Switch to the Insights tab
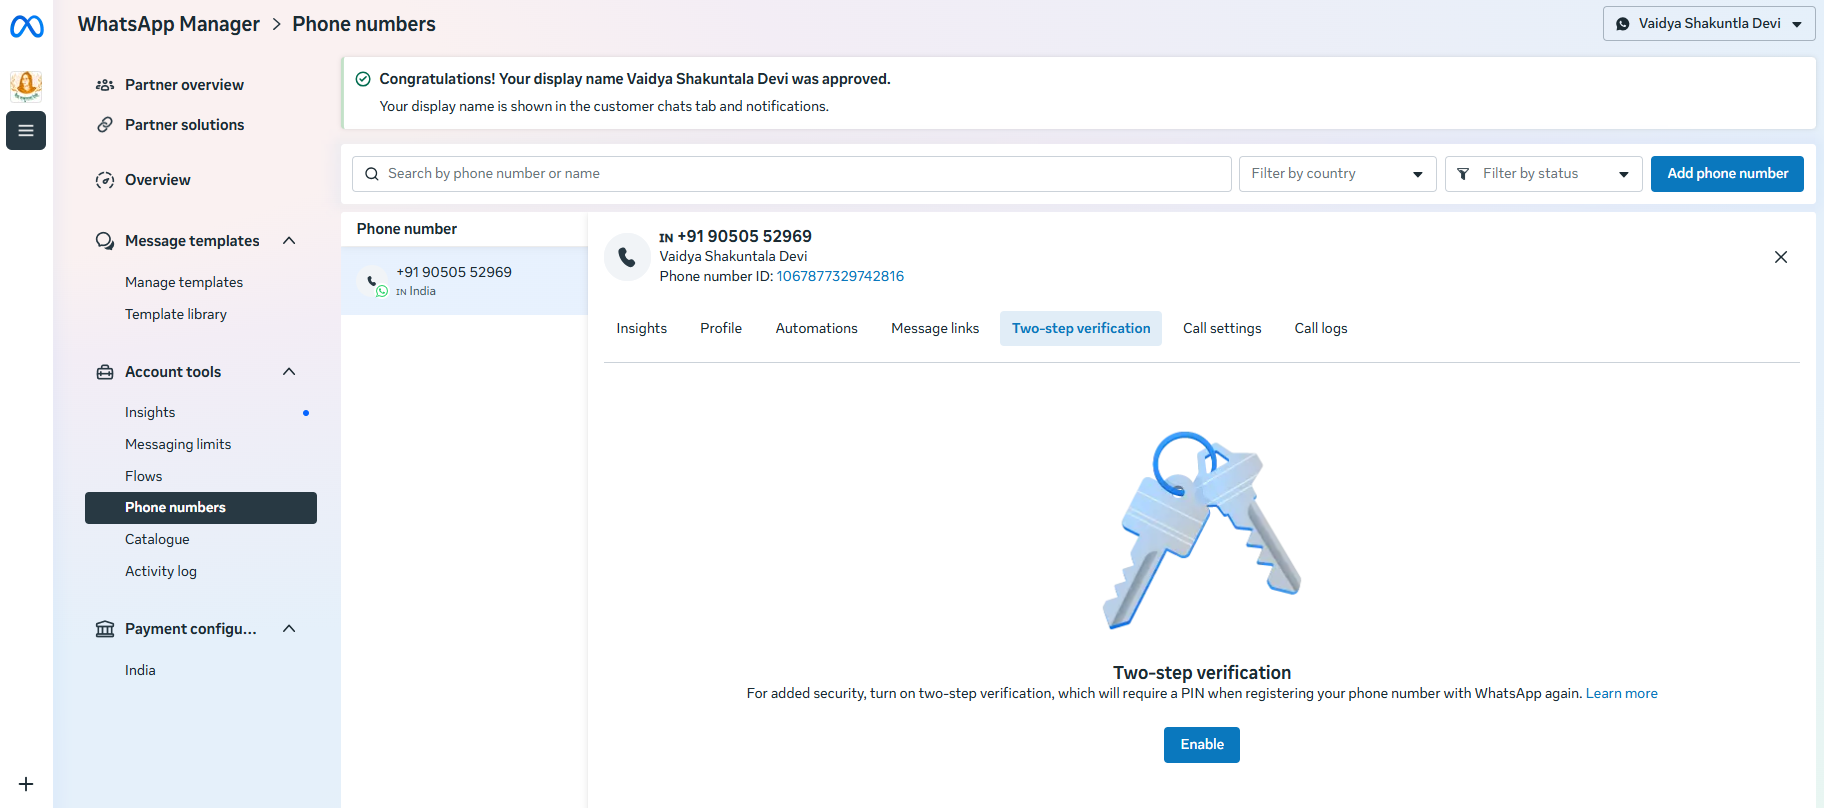 pyautogui.click(x=642, y=329)
